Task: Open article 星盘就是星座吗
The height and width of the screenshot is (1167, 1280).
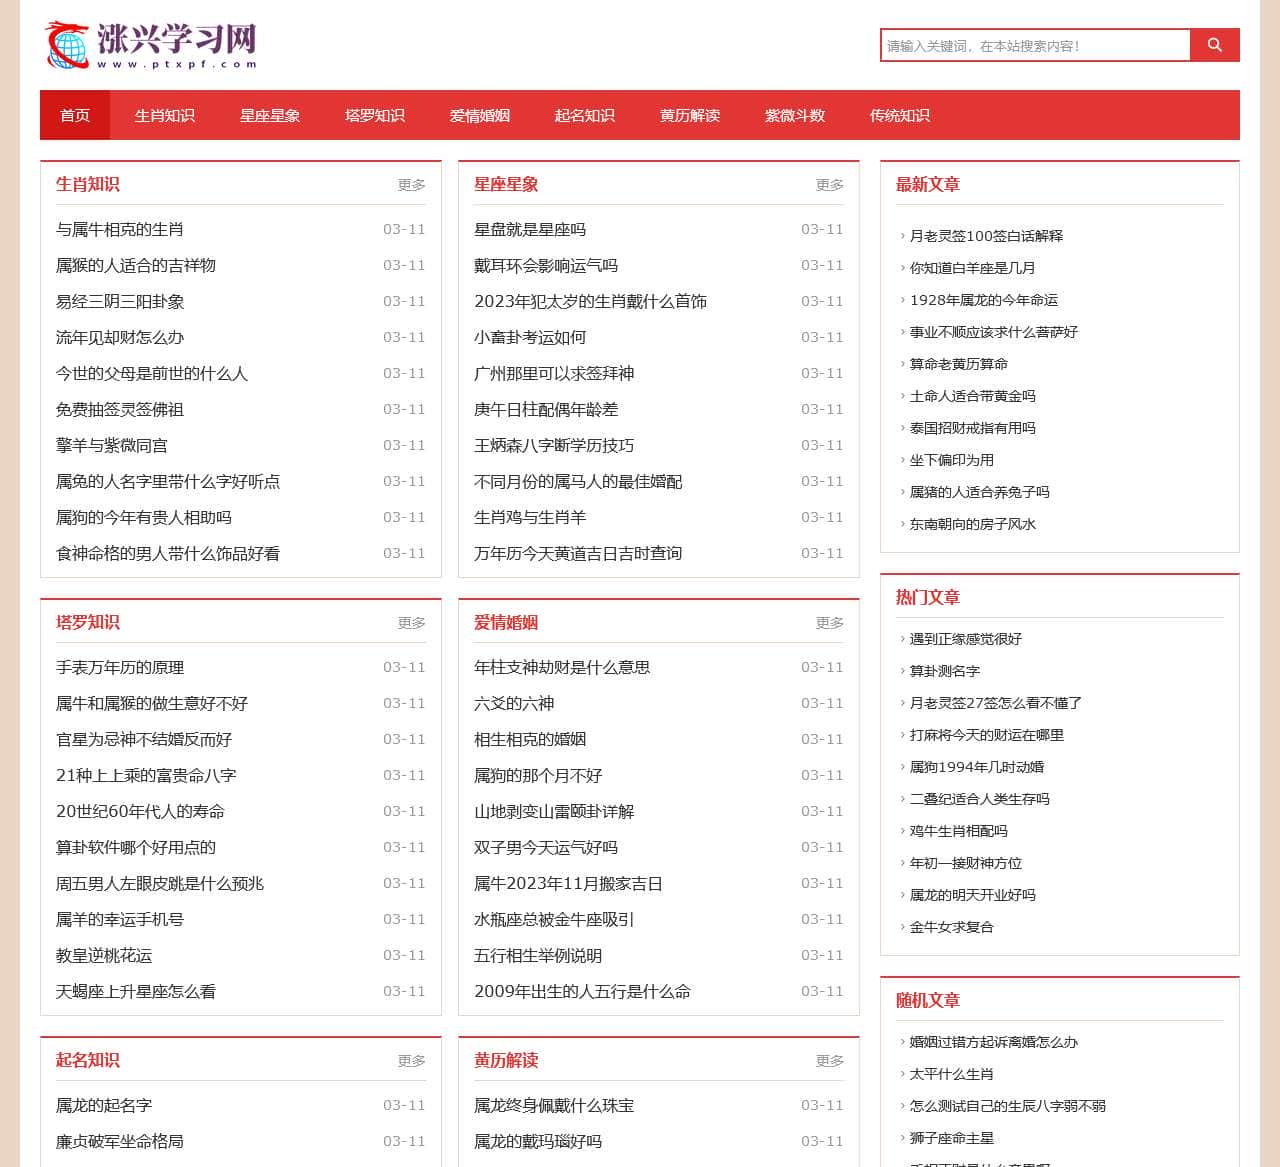Action: pos(530,229)
